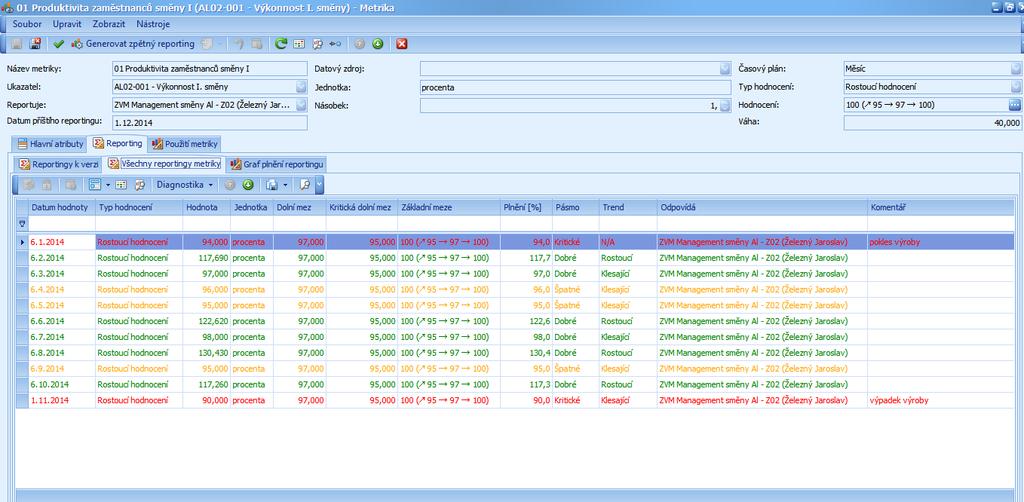
Task: Sort by the Datum hodnoty column header
Action: 62,207
